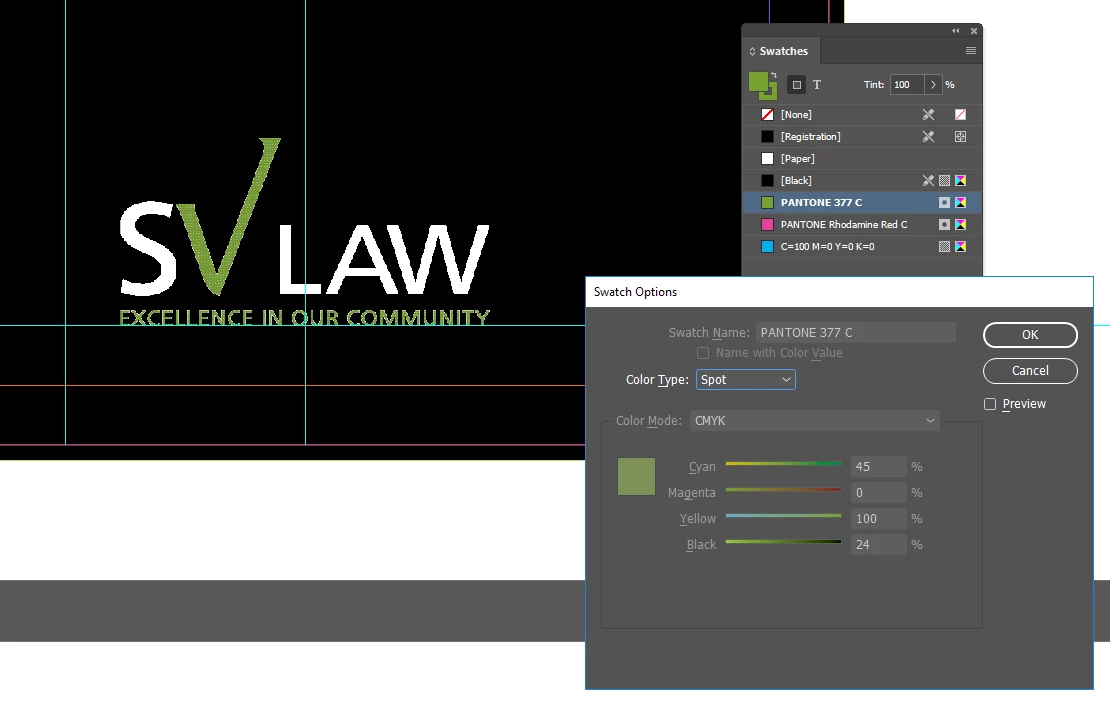
Task: Open the Color Type dropdown
Action: point(745,379)
